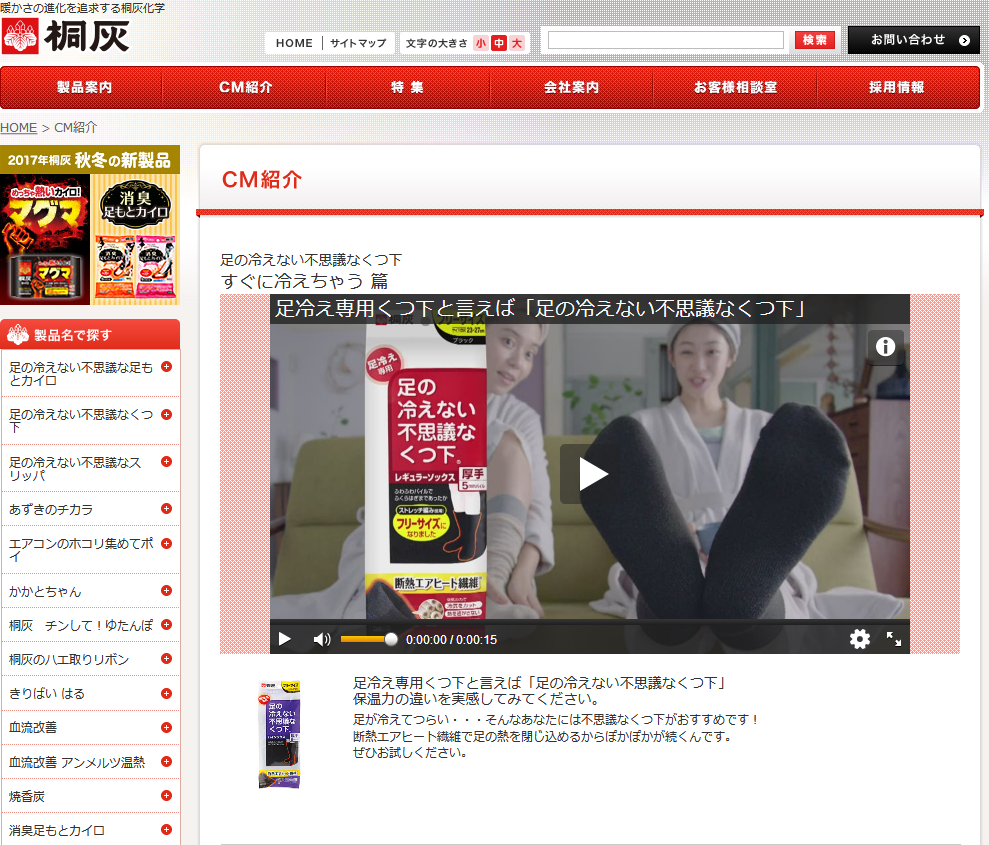Expand 足の冷えない不思議なスリッパ plus icon
Screen dimensions: 989x845
pos(167,462)
